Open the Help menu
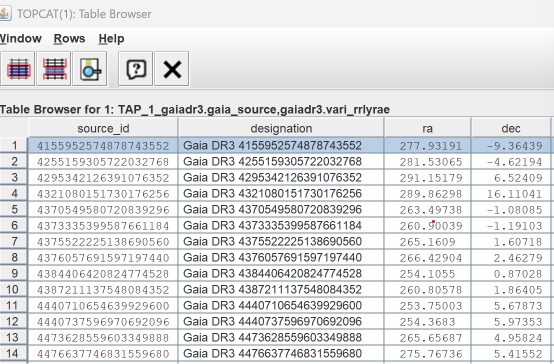This screenshot has width=554, height=364. [x=111, y=38]
